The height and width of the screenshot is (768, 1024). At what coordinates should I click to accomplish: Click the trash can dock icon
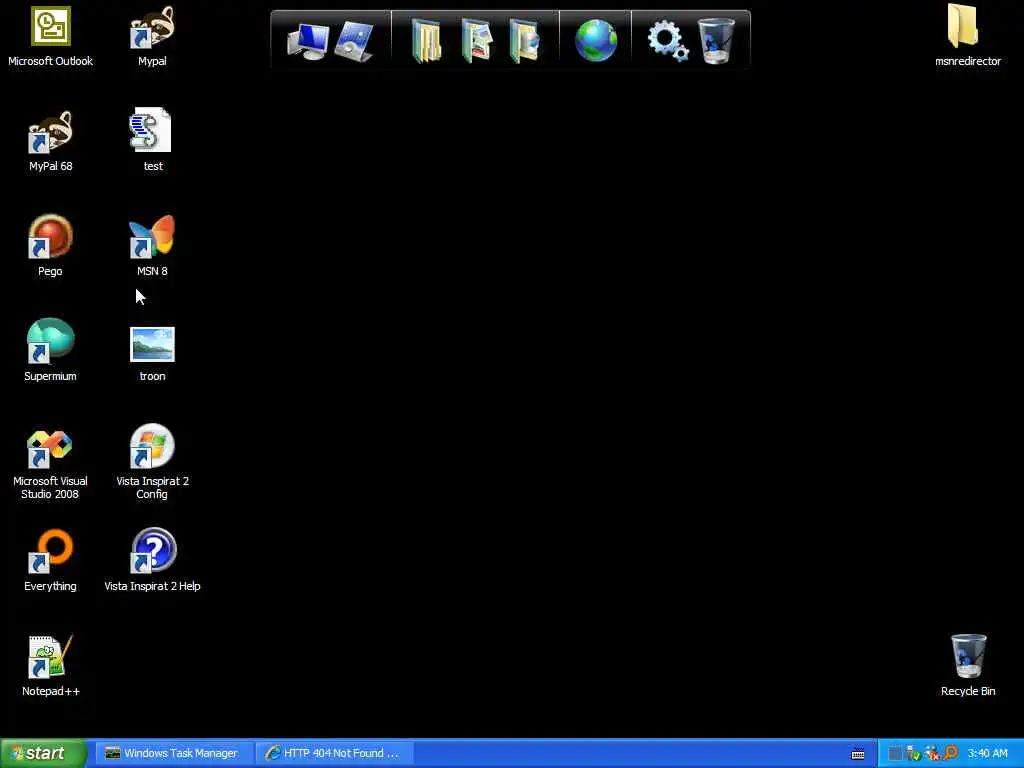point(716,41)
